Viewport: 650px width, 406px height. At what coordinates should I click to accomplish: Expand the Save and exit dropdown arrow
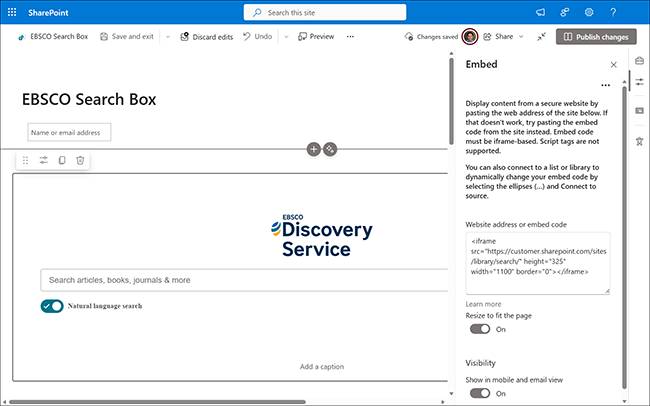pos(167,36)
